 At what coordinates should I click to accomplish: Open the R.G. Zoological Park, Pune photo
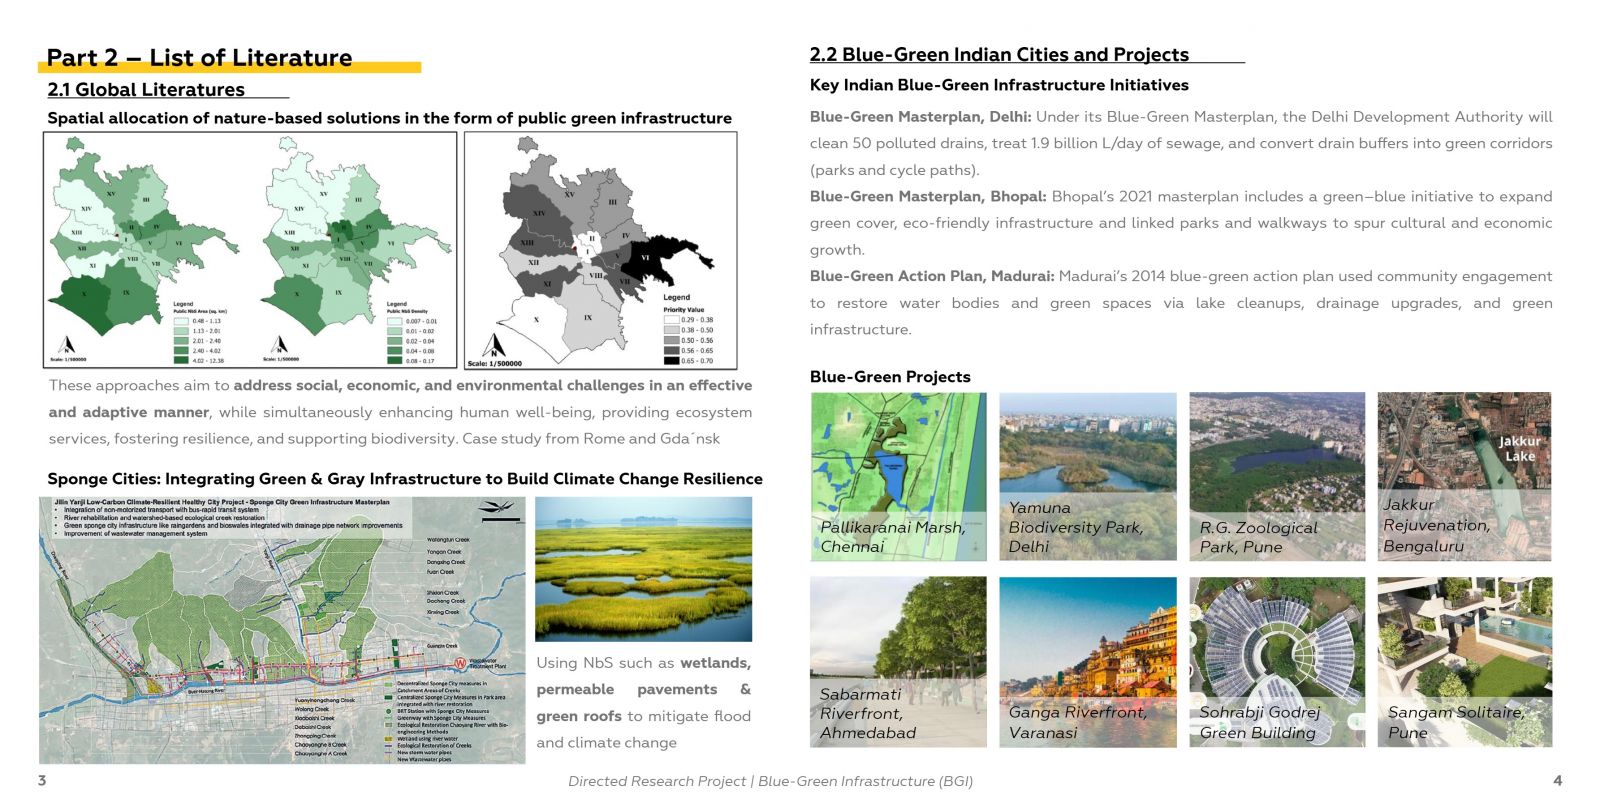1277,476
